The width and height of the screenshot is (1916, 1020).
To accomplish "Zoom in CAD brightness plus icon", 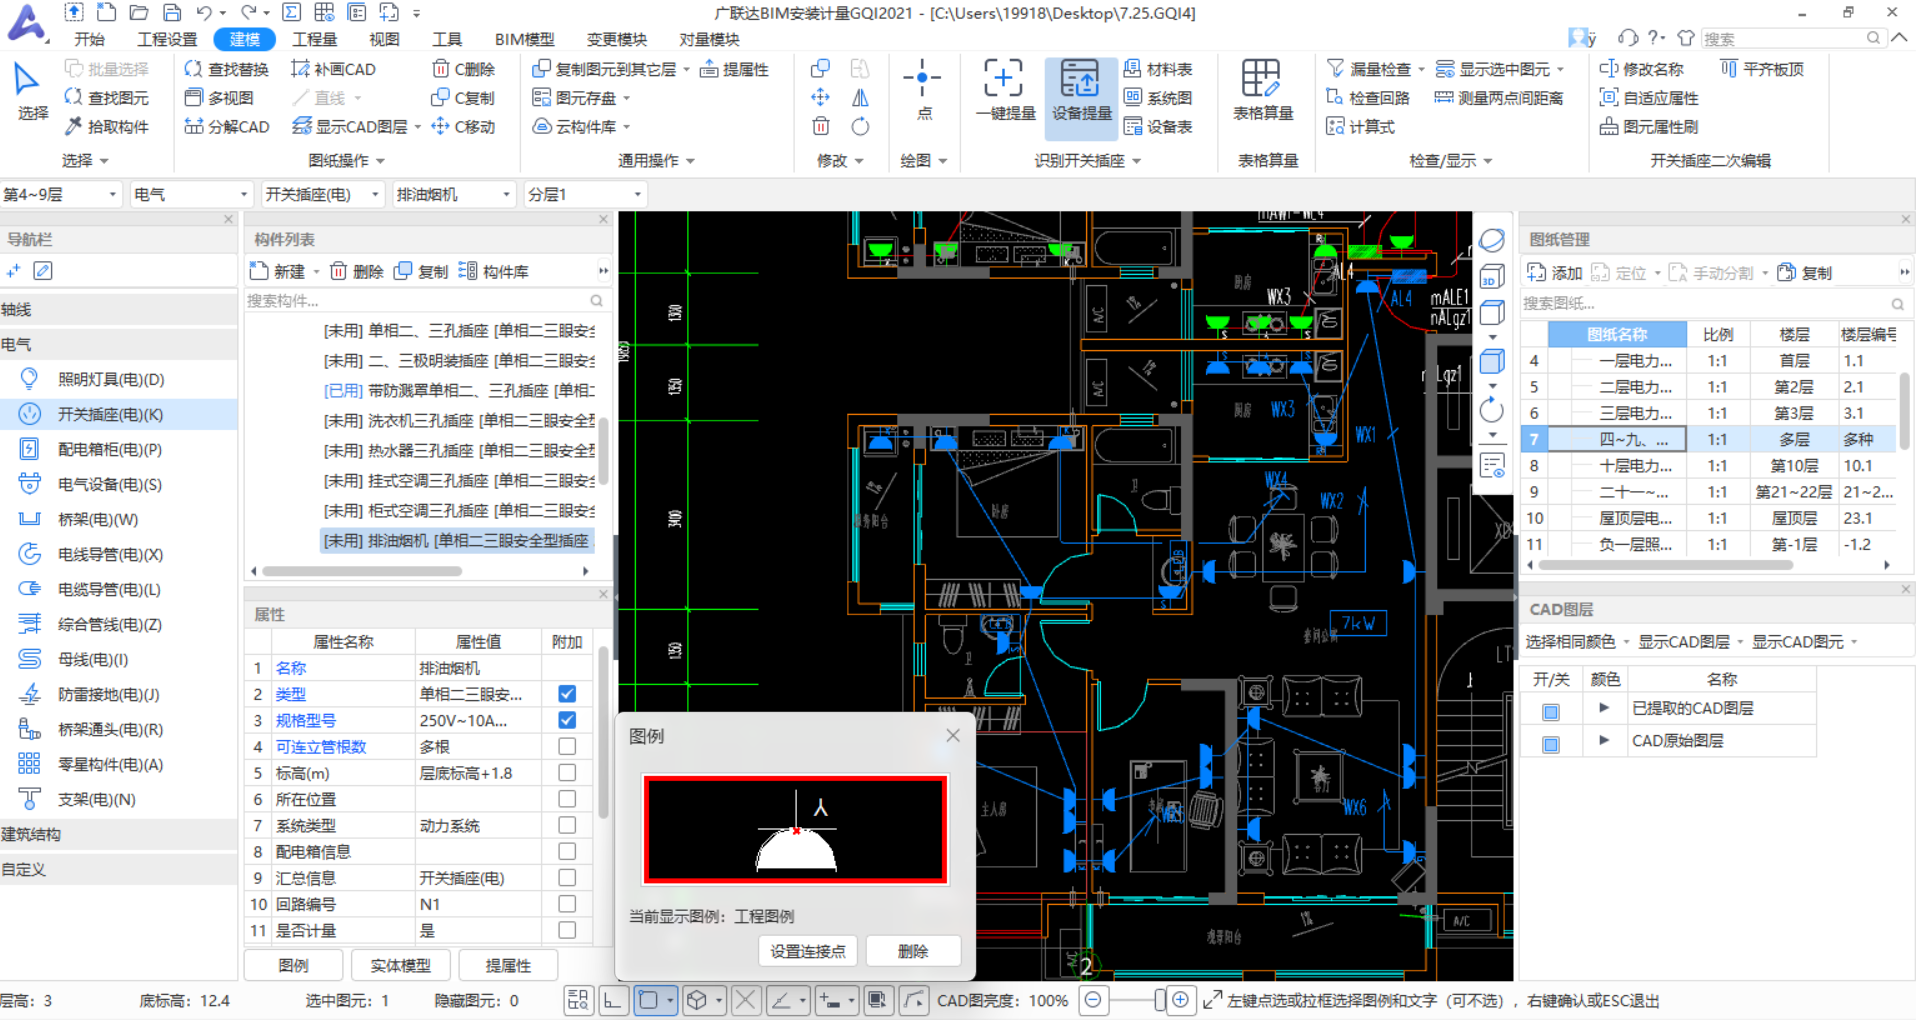I will [x=1180, y=1000].
